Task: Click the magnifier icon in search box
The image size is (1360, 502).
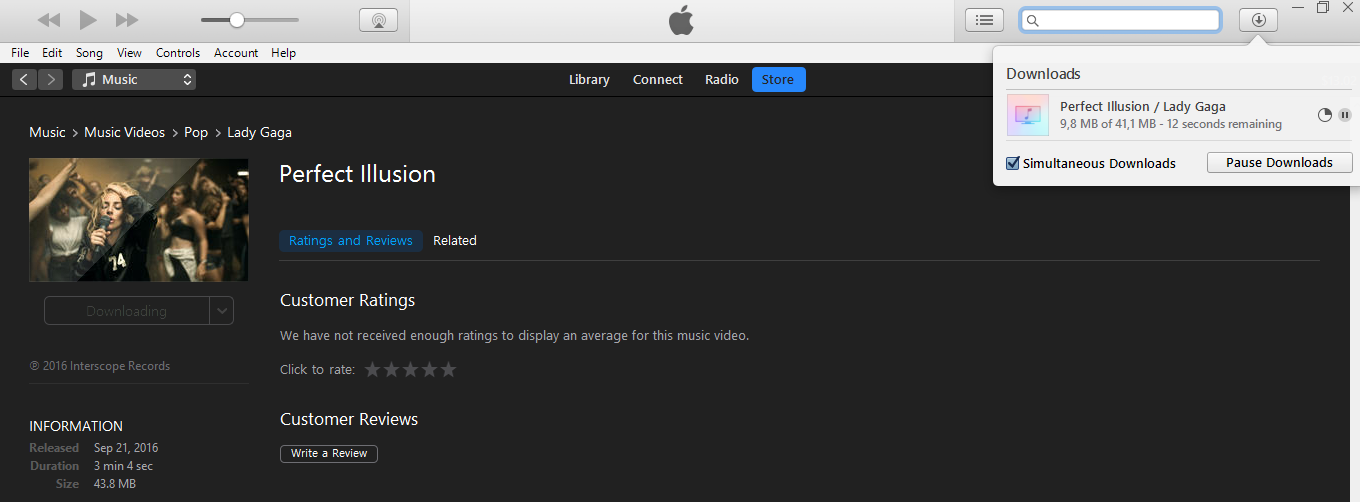Action: [x=1034, y=21]
